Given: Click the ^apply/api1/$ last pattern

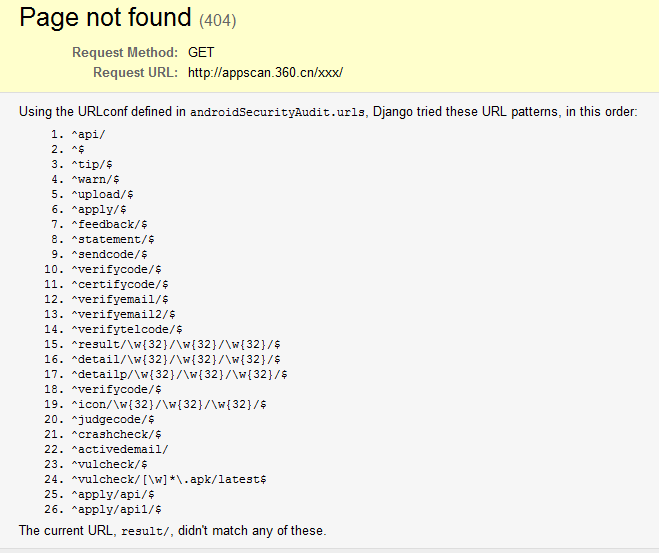Looking at the screenshot, I should [x=116, y=510].
